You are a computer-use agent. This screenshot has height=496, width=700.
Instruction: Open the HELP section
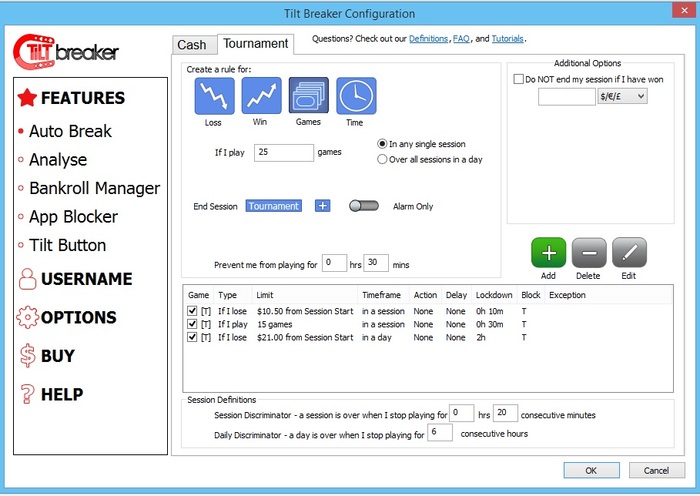point(62,394)
